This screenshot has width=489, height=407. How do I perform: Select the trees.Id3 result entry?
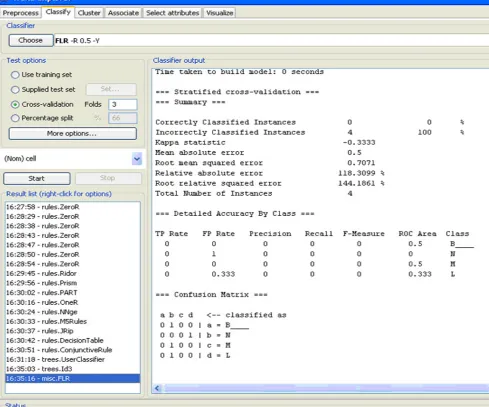(73, 369)
